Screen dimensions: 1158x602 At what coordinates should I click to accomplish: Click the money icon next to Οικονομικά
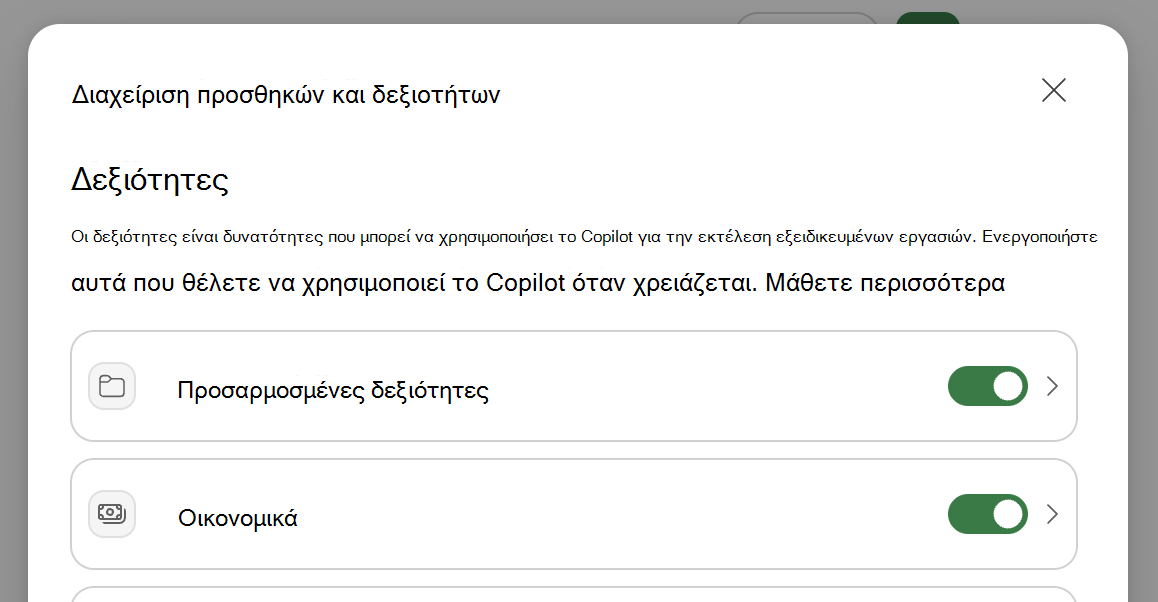point(112,513)
